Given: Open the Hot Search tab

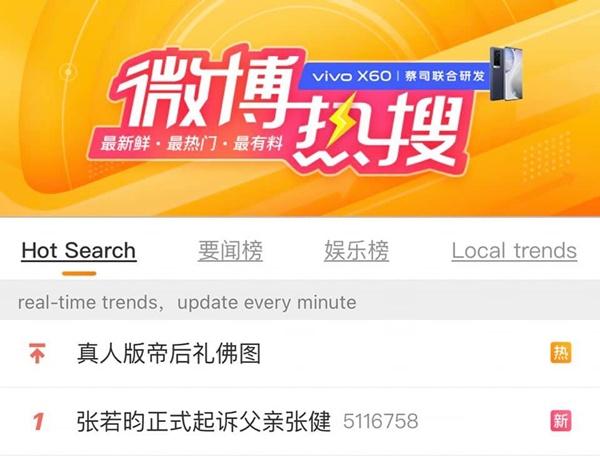Looking at the screenshot, I should click(x=79, y=251).
